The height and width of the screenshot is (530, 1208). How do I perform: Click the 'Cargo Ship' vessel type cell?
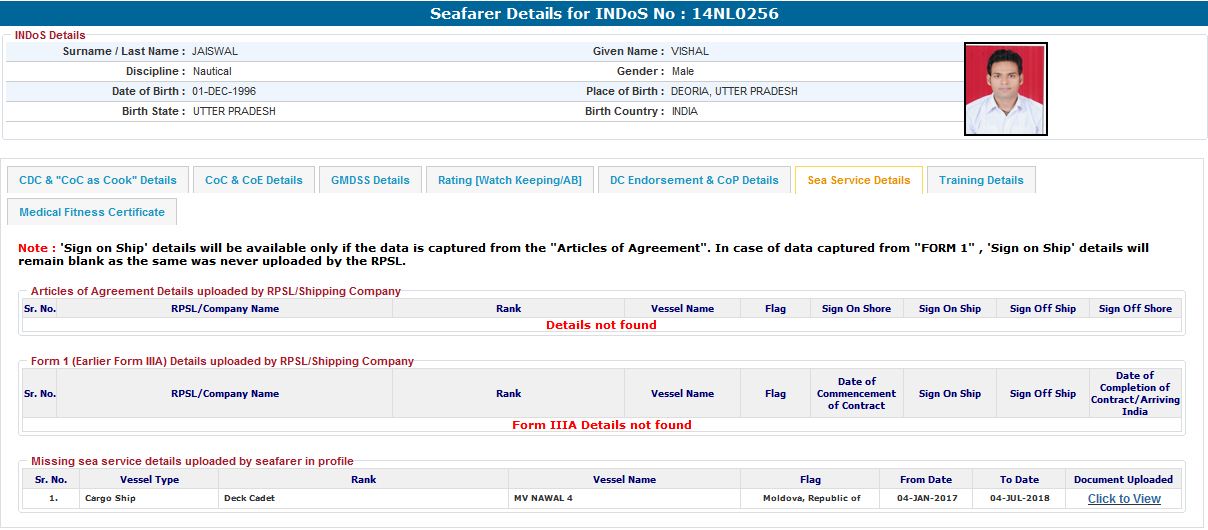(x=111, y=499)
